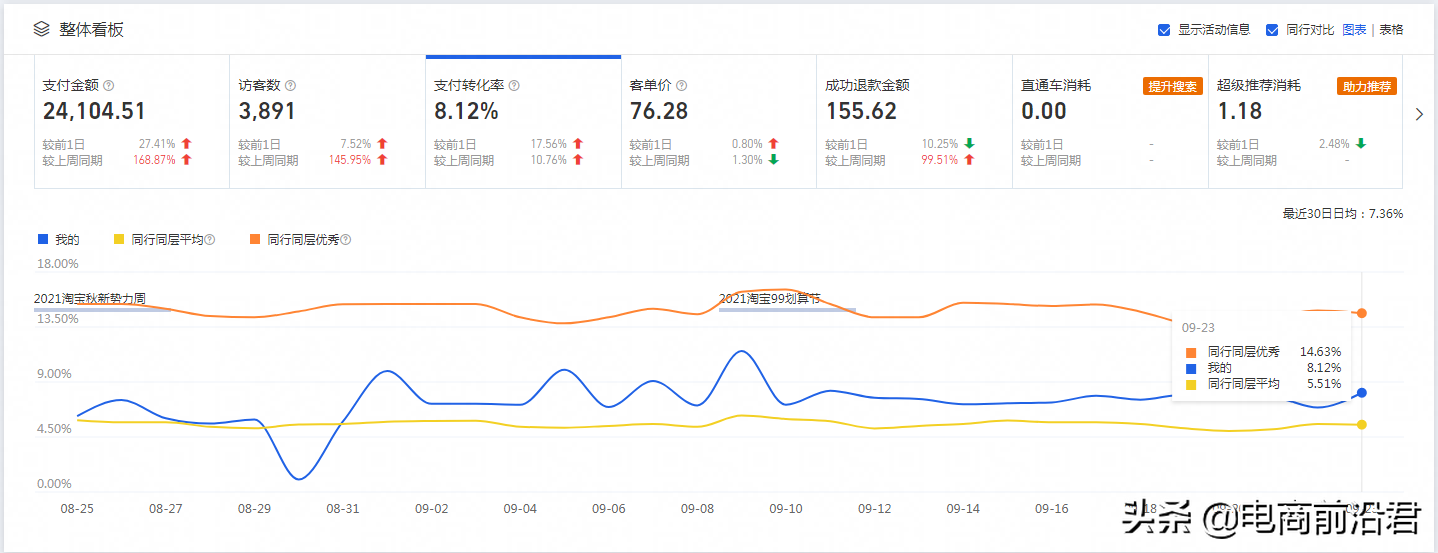Select the 成功退款金额 metric card
The image size is (1438, 553).
[914, 122]
